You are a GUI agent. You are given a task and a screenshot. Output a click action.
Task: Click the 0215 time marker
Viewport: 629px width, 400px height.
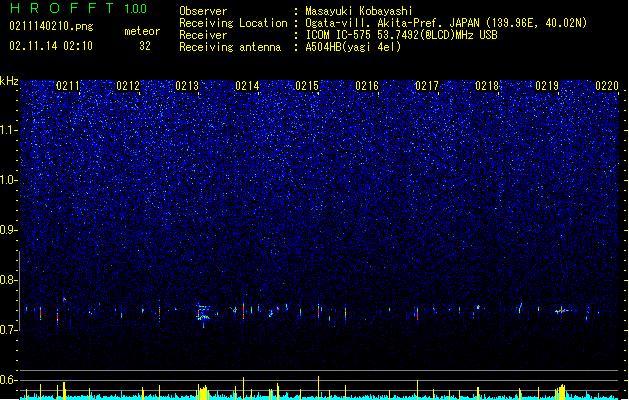(307, 86)
